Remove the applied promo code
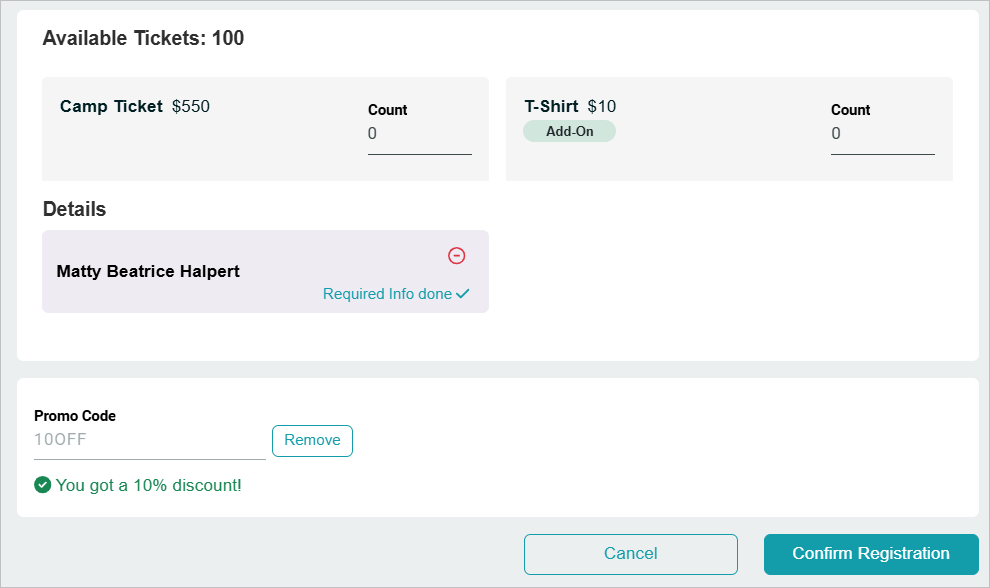Image resolution: width=990 pixels, height=588 pixels. pos(312,440)
